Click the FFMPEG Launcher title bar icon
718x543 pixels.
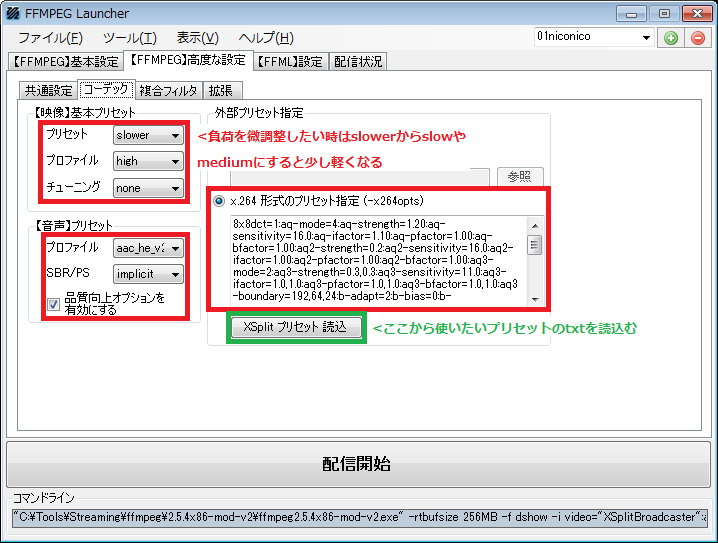pos(13,13)
